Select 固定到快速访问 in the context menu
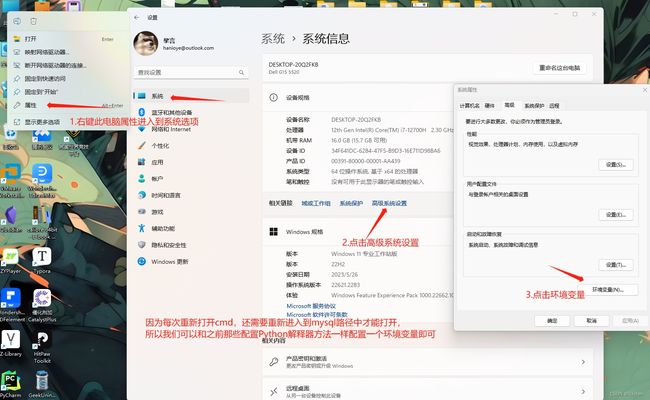This screenshot has width=650, height=400. coord(66,79)
